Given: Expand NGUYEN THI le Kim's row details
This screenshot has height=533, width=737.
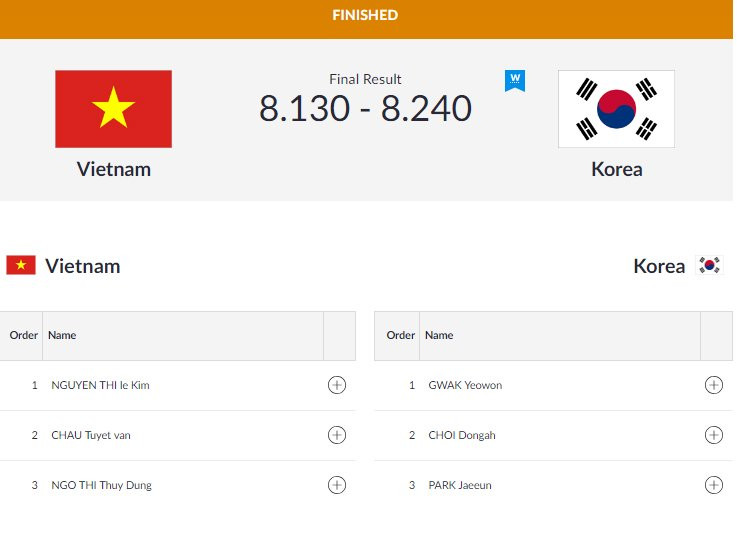Looking at the screenshot, I should [337, 385].
